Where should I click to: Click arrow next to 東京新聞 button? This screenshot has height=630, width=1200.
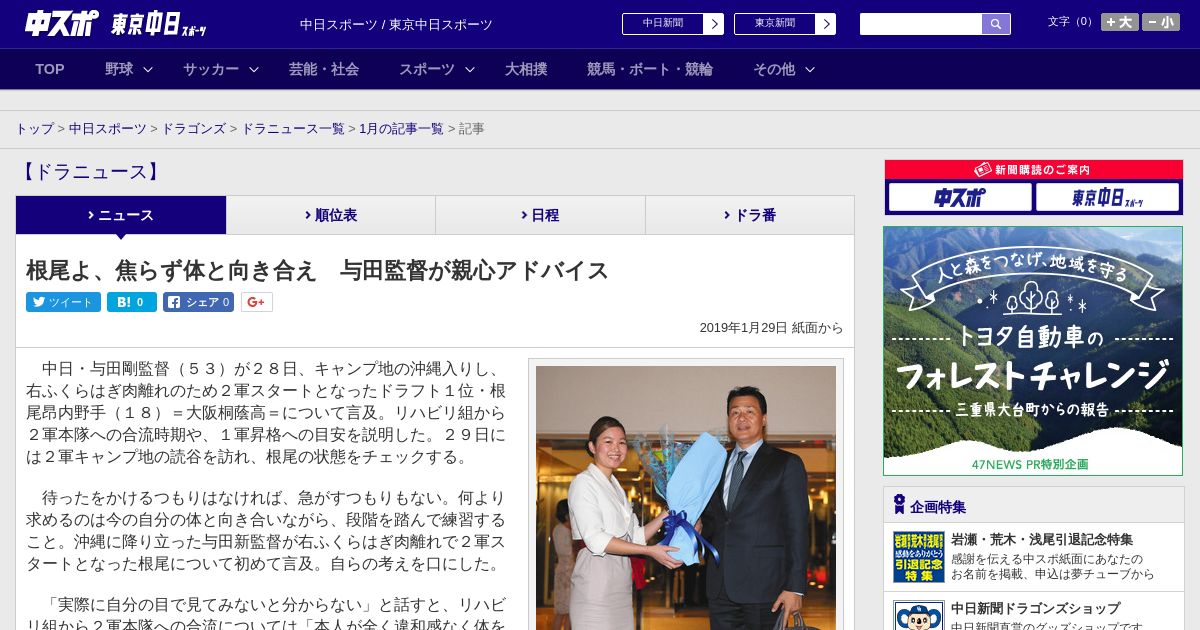click(x=825, y=24)
